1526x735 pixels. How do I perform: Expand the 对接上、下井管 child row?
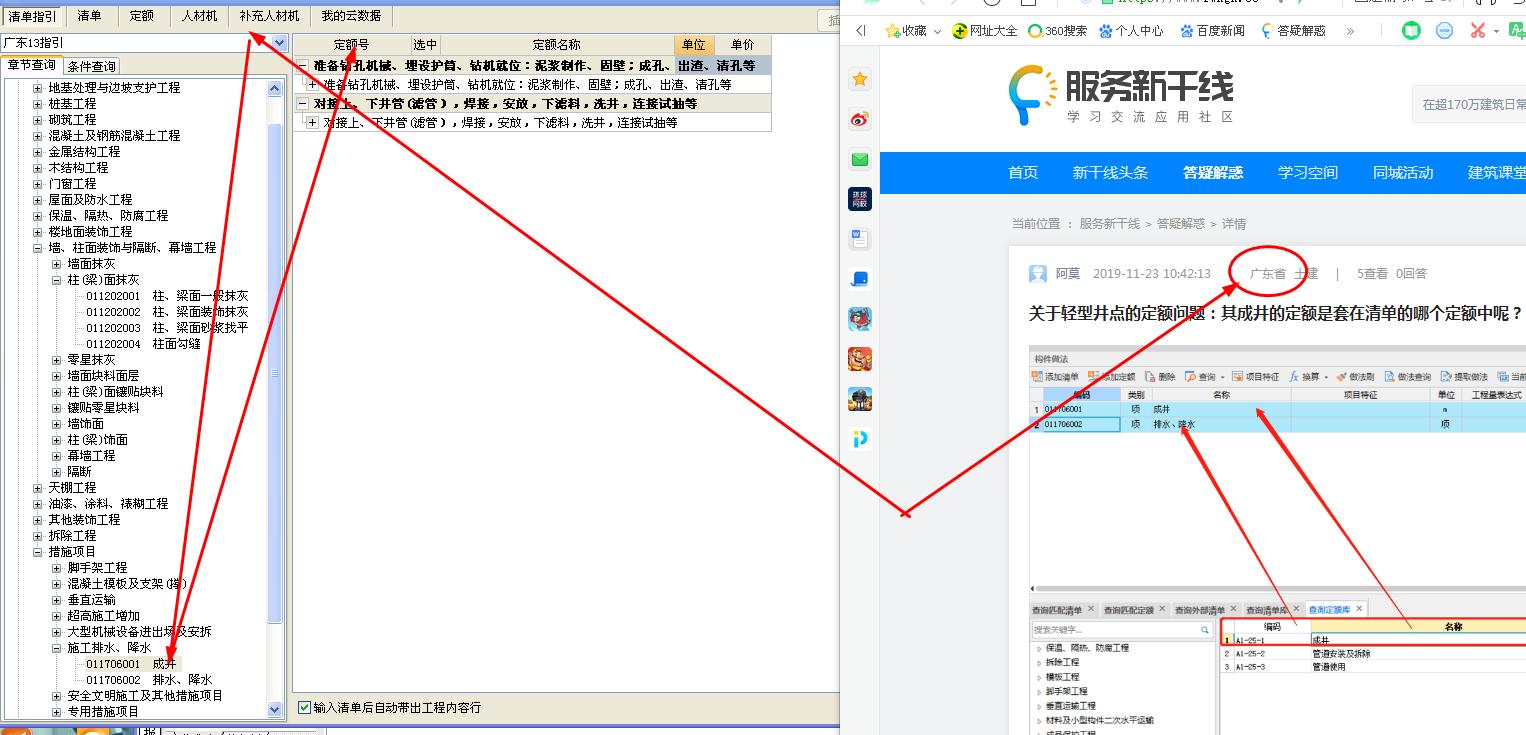click(x=312, y=123)
